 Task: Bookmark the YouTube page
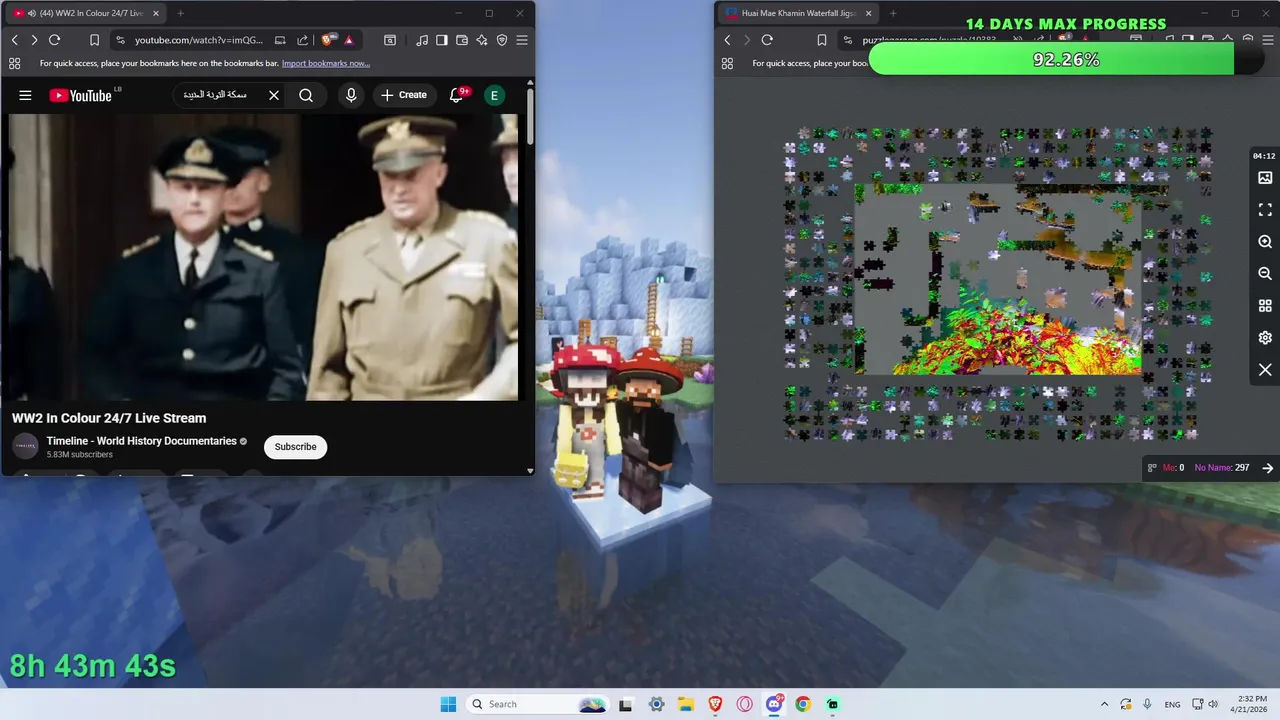click(94, 40)
